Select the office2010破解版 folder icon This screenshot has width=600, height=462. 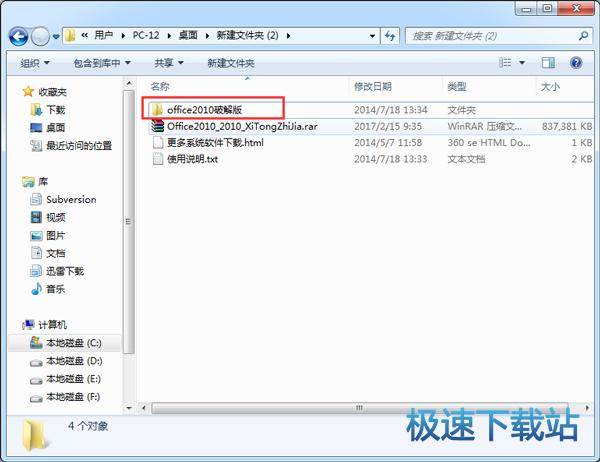pos(157,110)
